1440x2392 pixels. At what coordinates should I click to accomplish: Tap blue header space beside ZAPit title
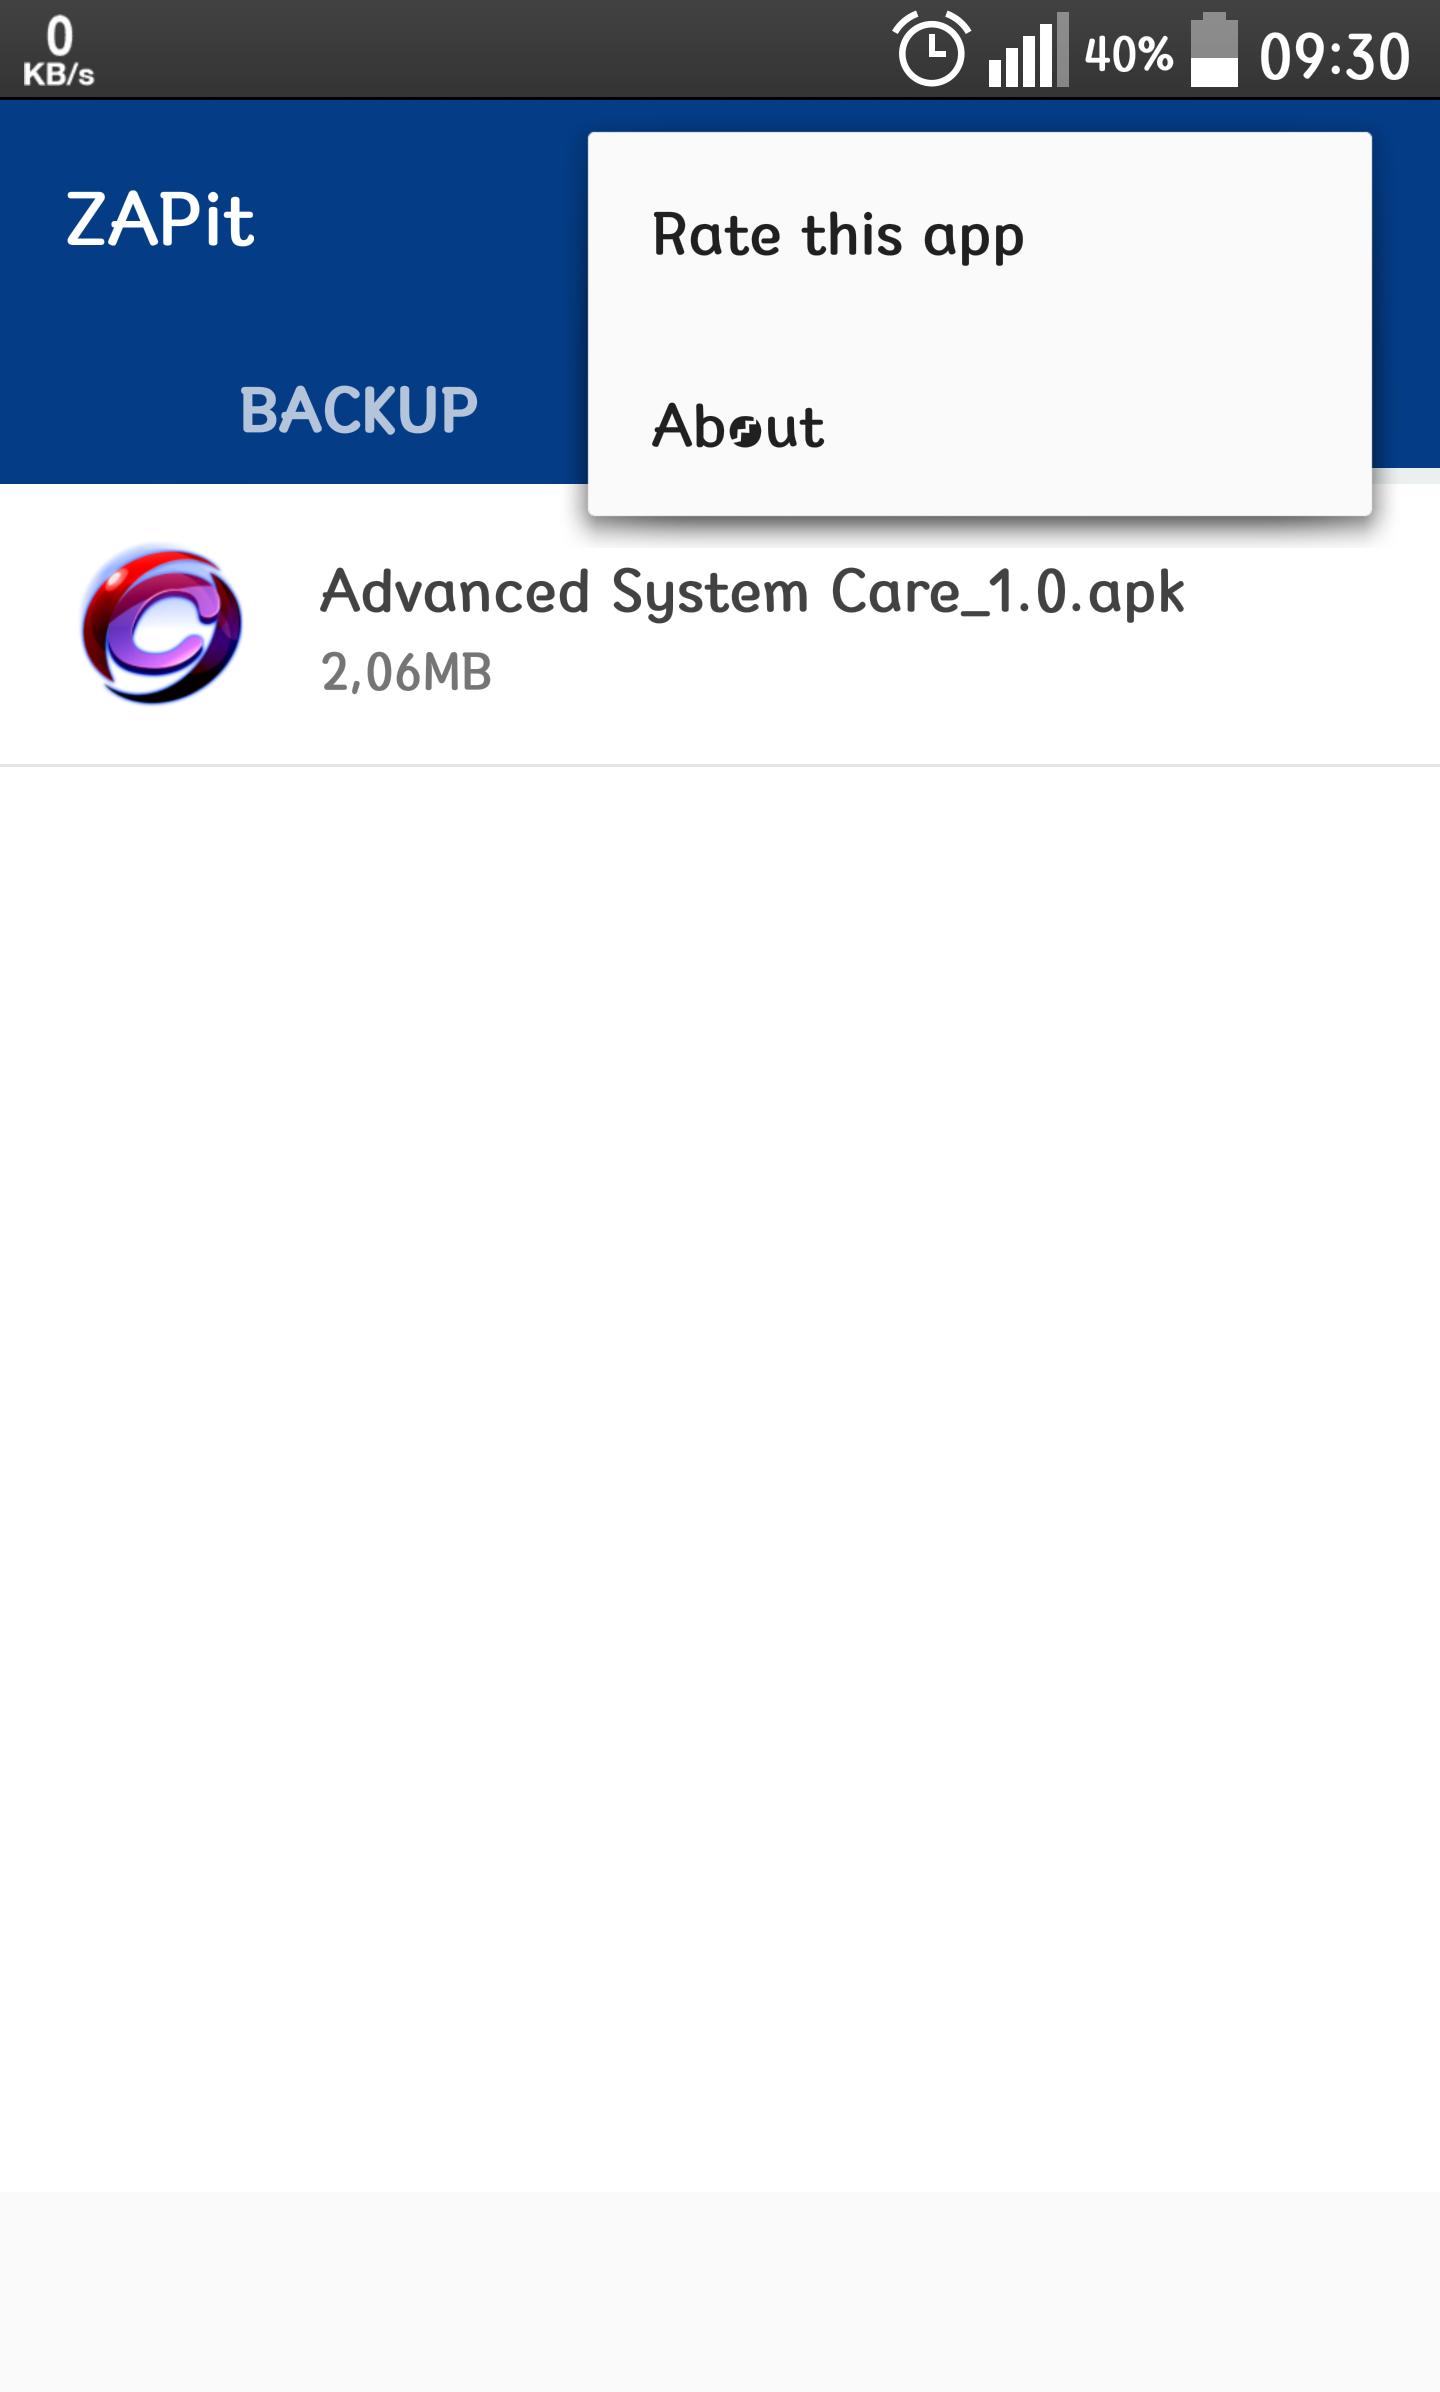420,220
